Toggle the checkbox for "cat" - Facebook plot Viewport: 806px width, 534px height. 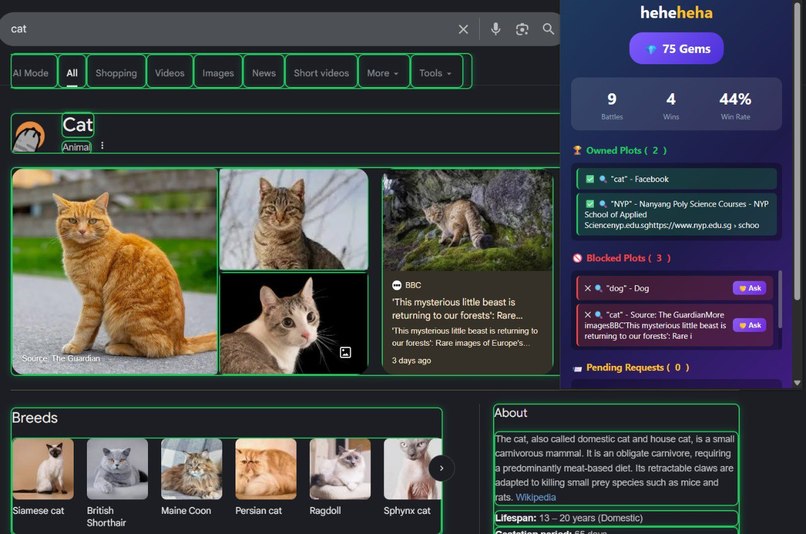pos(590,179)
